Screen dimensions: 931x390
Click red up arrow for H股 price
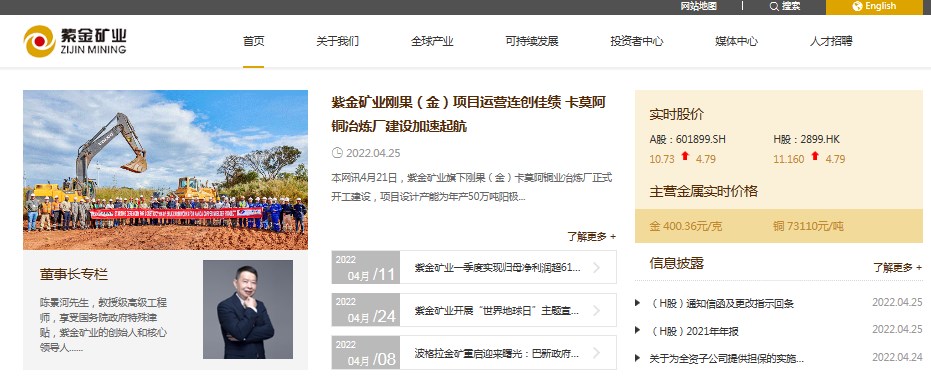(x=815, y=156)
